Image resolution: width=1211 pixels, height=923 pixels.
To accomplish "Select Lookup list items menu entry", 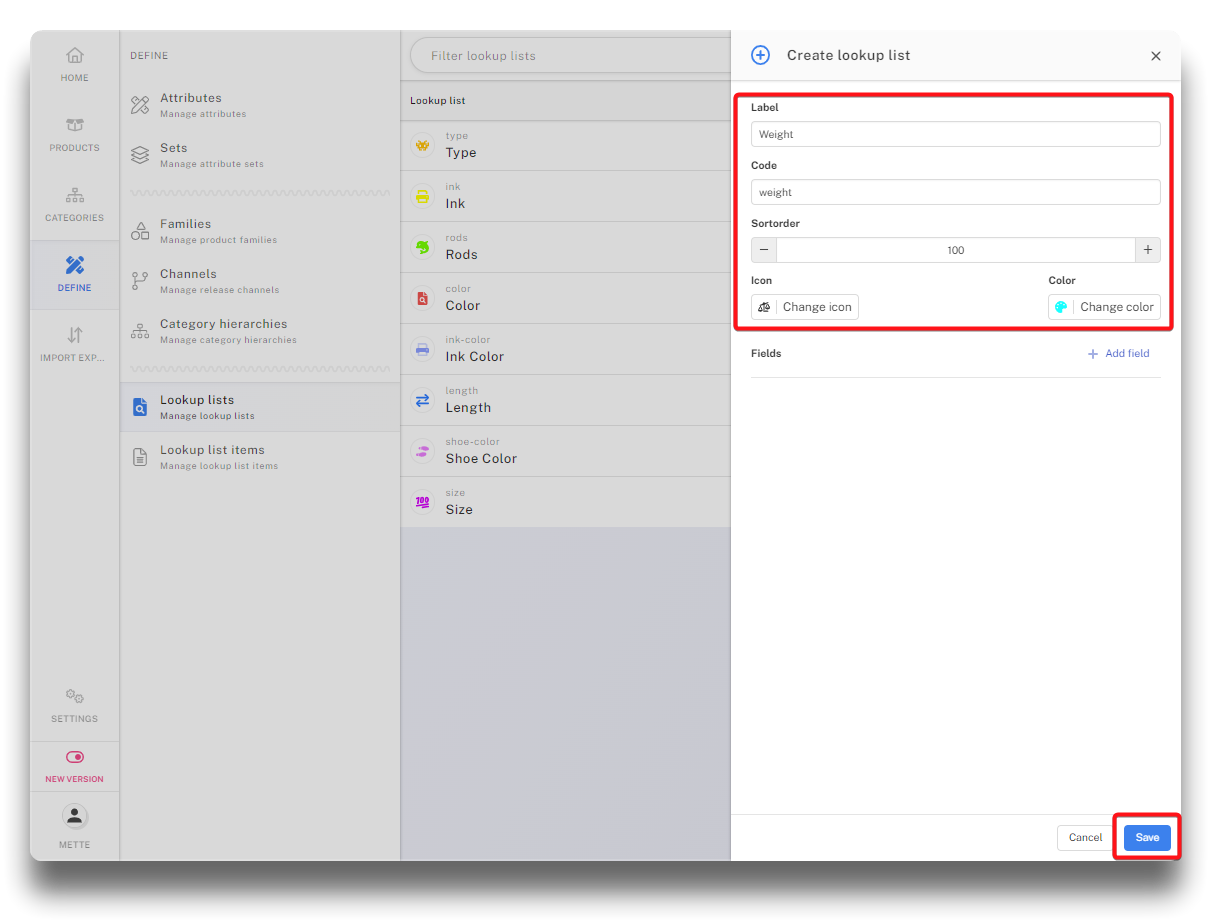I will pos(212,457).
